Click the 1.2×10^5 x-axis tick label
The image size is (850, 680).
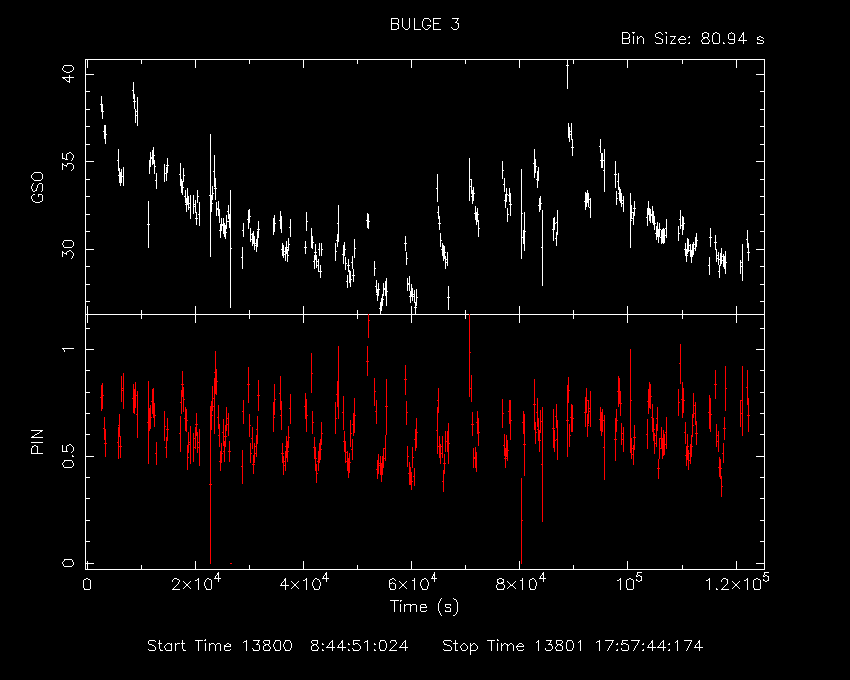pyautogui.click(x=737, y=582)
